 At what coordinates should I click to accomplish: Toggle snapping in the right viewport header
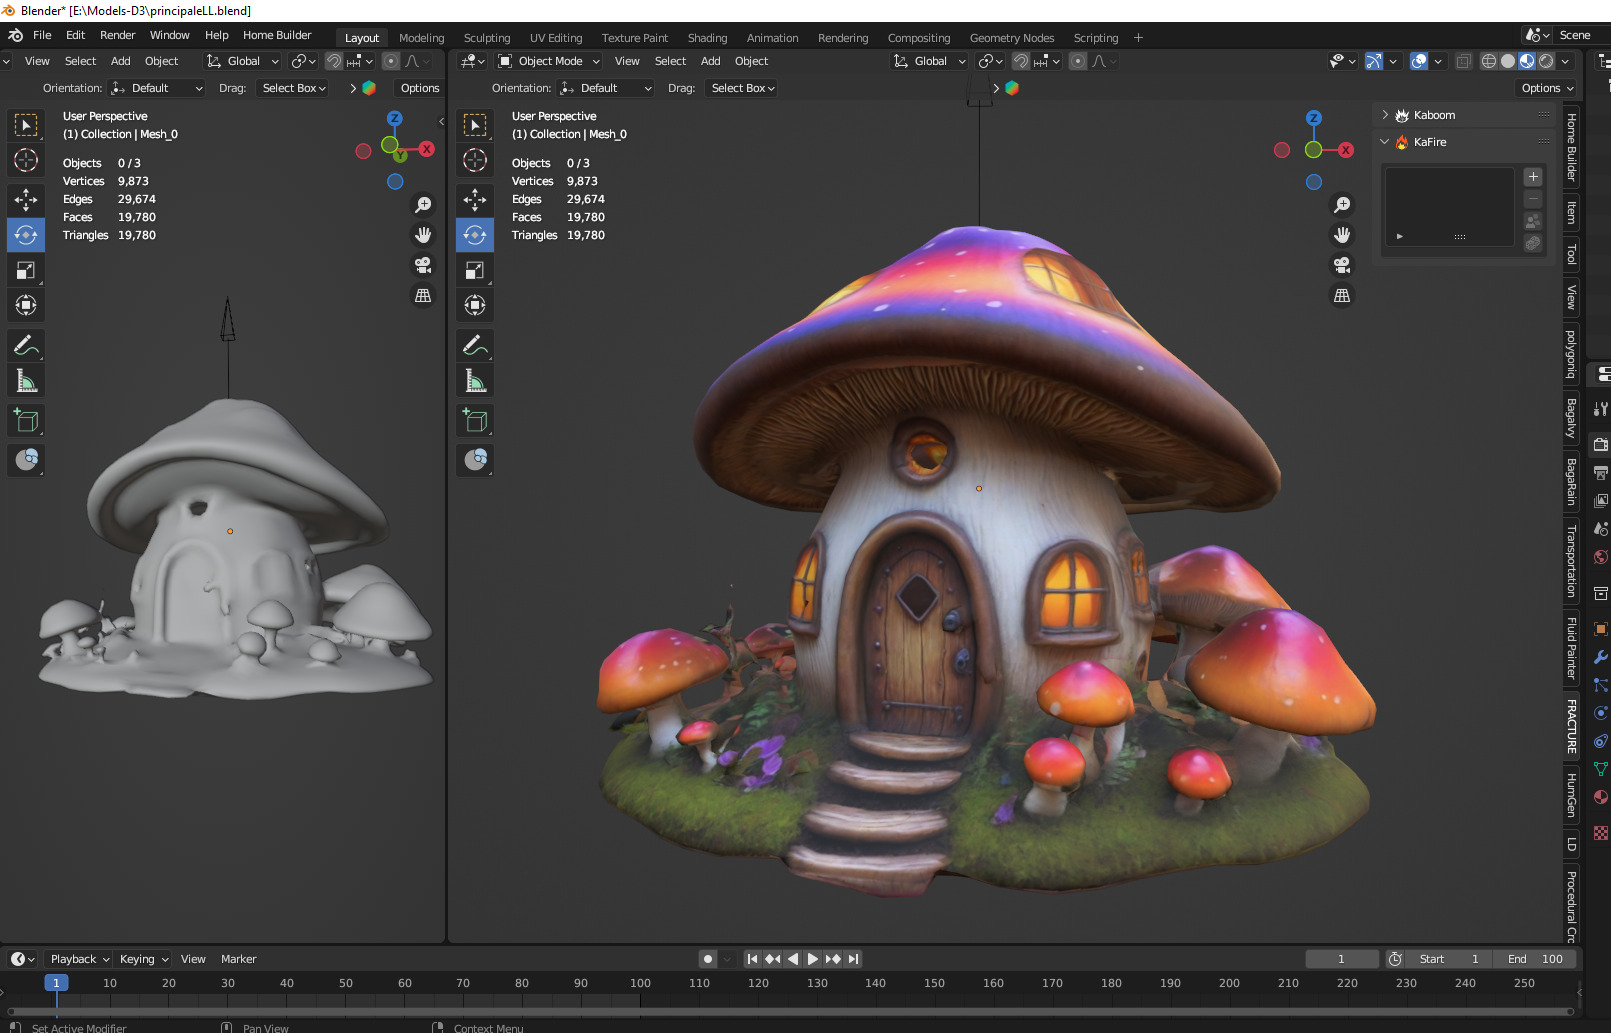[1020, 61]
